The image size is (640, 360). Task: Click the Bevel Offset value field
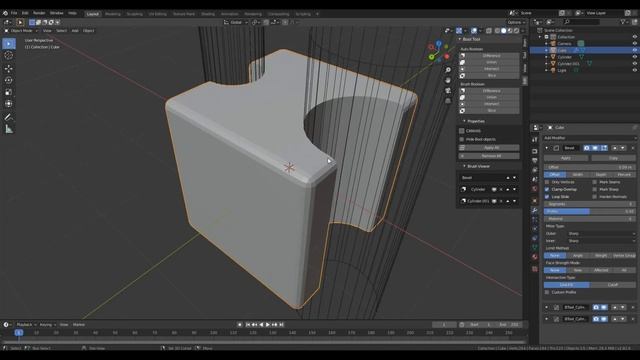[589, 167]
